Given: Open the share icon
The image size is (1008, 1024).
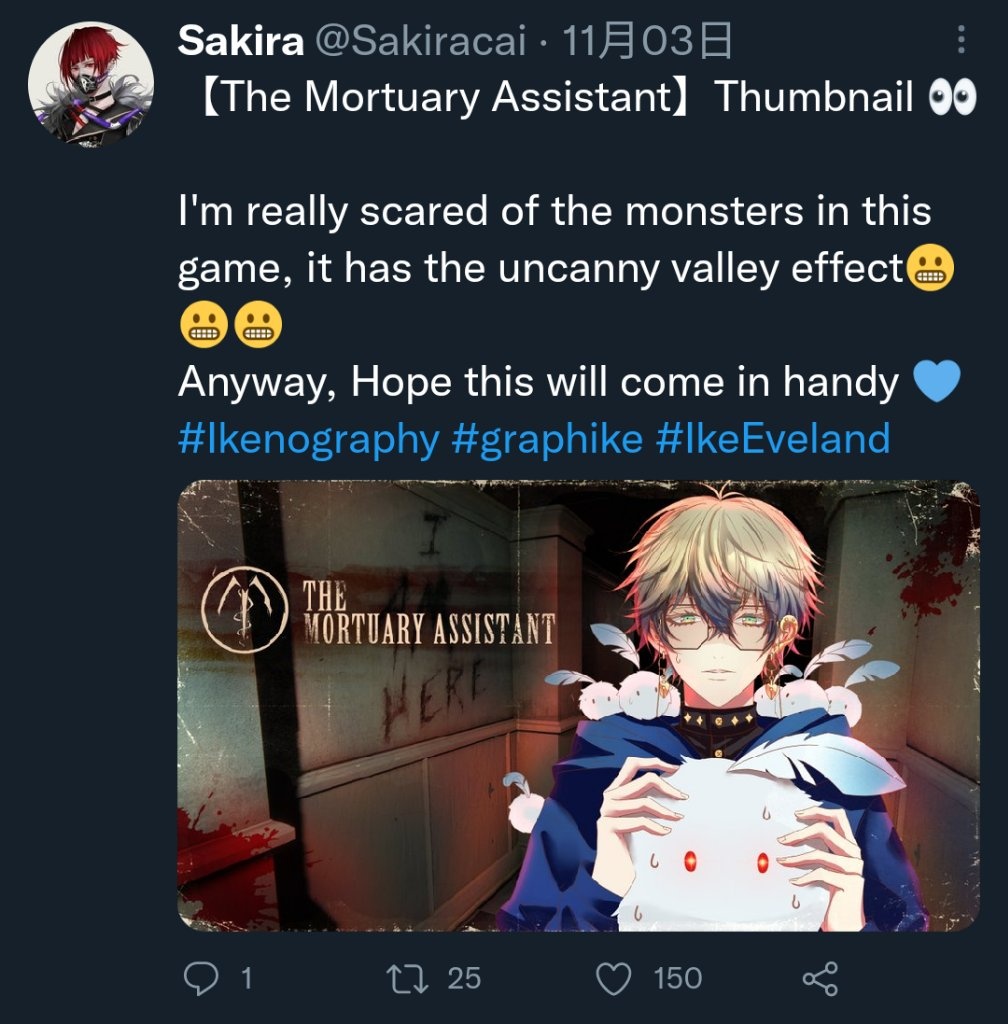Looking at the screenshot, I should tap(820, 979).
